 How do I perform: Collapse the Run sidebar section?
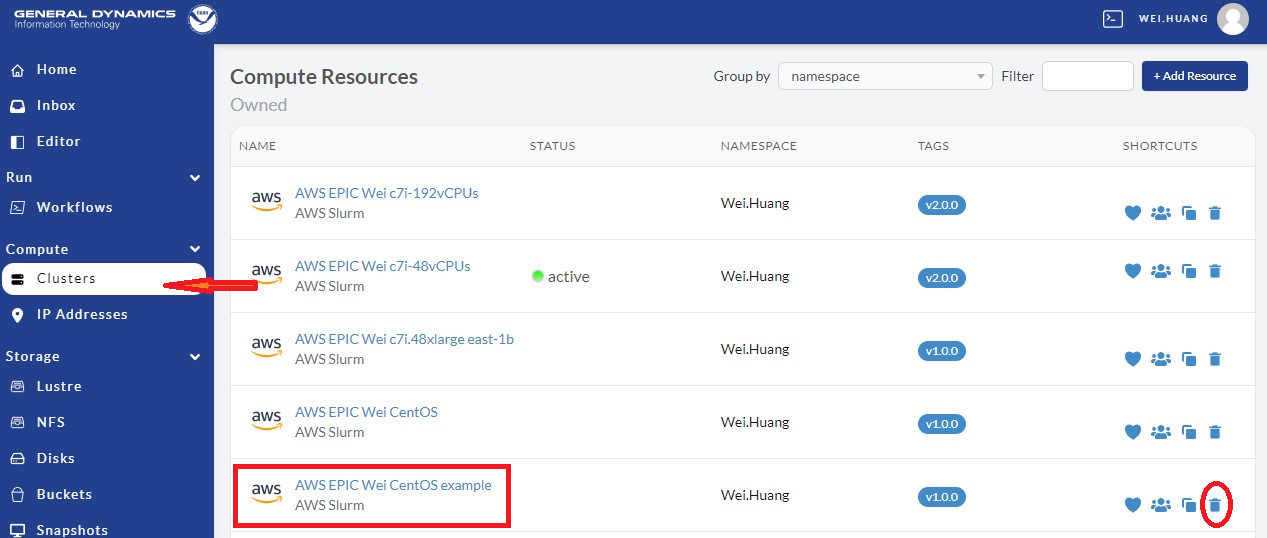tap(195, 177)
